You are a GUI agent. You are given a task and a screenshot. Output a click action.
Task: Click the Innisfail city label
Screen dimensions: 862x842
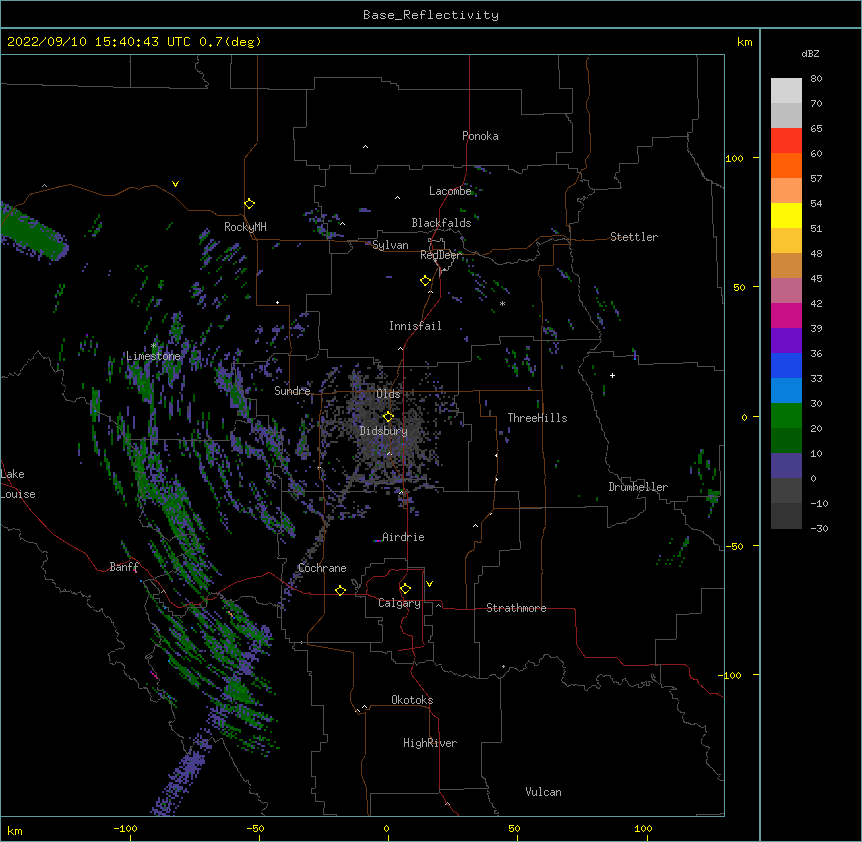(x=415, y=326)
